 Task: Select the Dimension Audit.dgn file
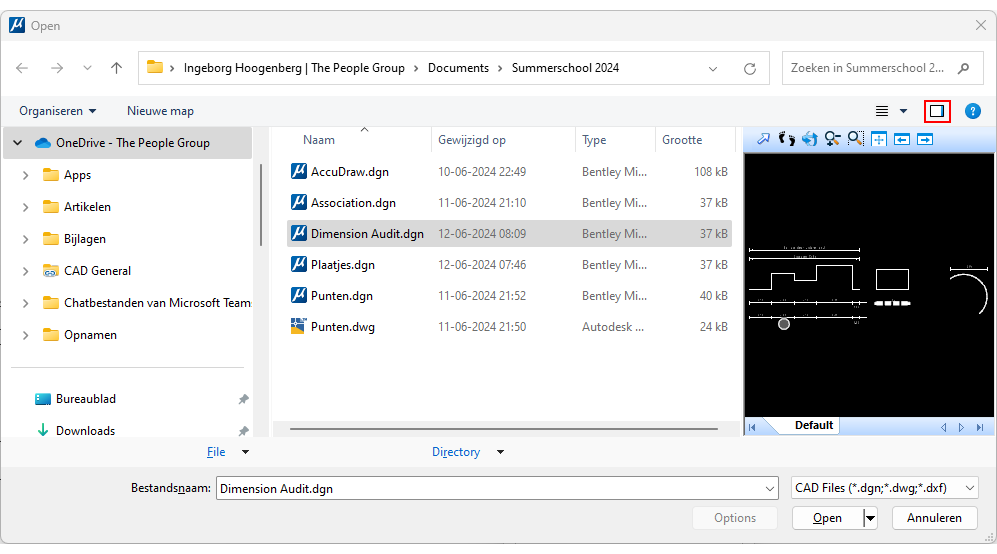coord(509,234)
